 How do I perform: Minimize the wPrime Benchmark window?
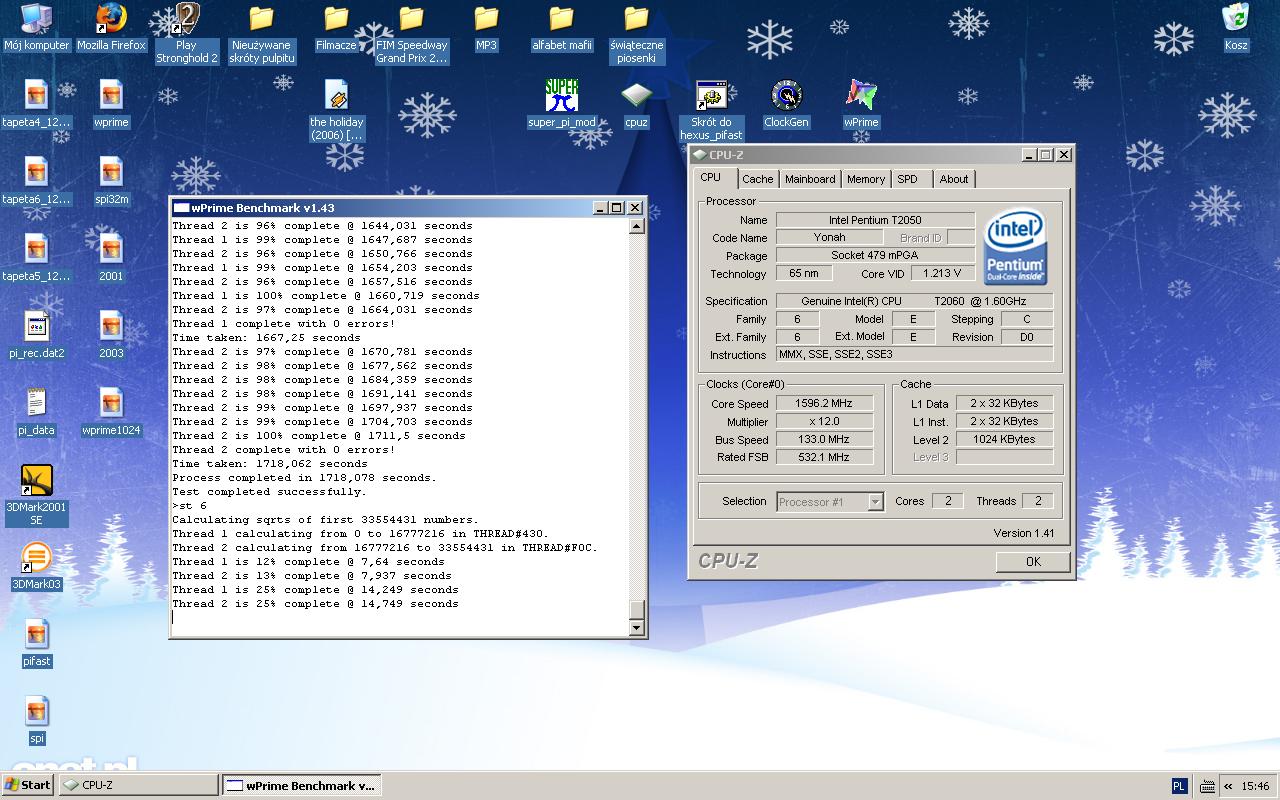[600, 208]
